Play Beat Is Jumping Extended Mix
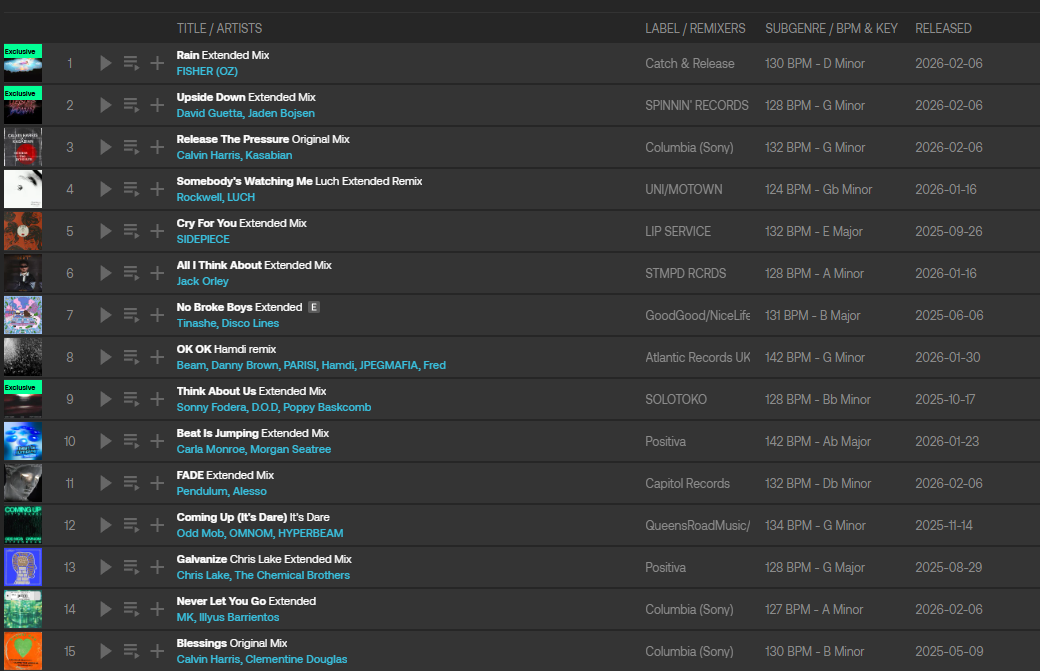This screenshot has height=671, width=1040. [106, 441]
